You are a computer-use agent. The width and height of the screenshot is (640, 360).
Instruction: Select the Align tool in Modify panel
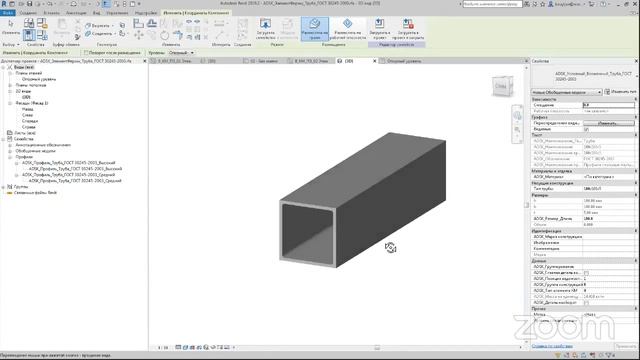(138, 24)
